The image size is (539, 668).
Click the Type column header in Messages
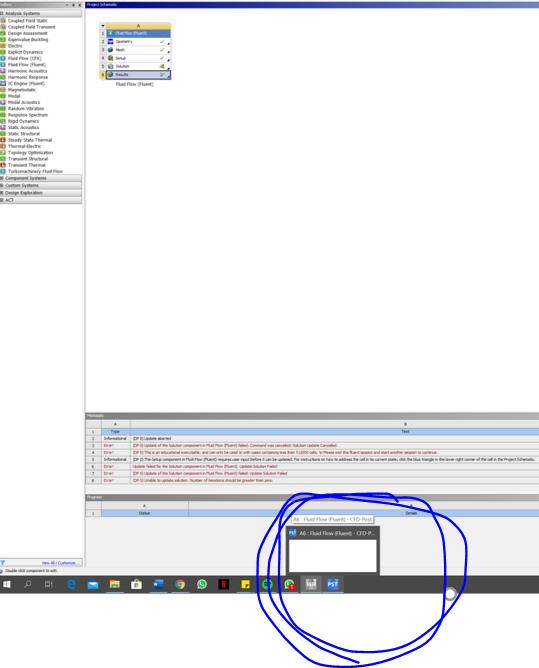[115, 432]
